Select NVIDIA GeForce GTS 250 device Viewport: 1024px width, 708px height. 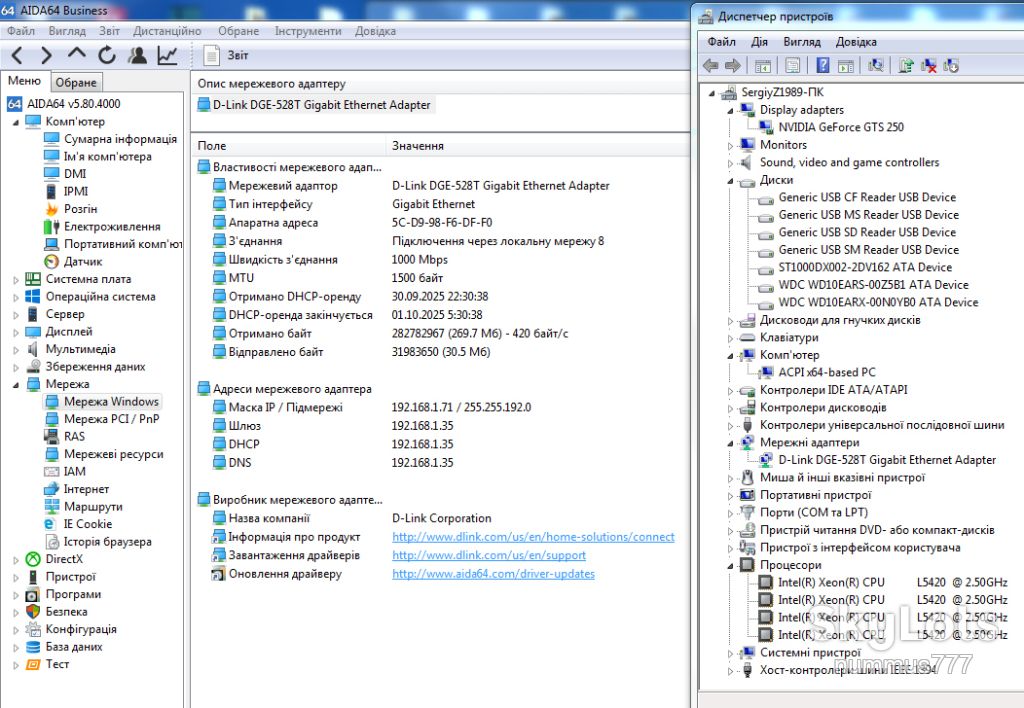coord(840,127)
